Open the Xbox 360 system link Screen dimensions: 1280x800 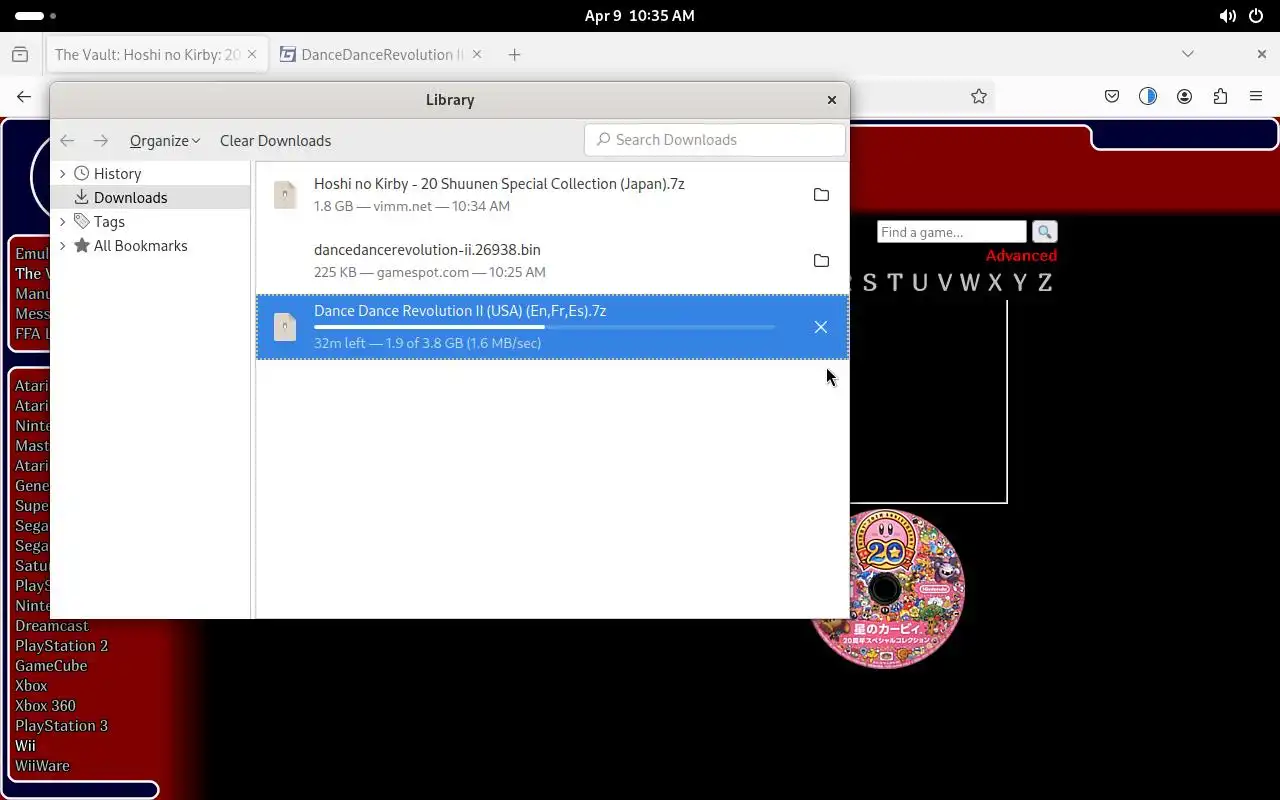(45, 706)
